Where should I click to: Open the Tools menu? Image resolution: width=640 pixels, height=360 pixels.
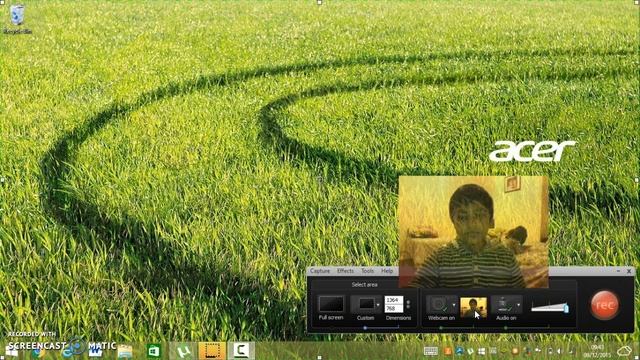[x=367, y=271]
